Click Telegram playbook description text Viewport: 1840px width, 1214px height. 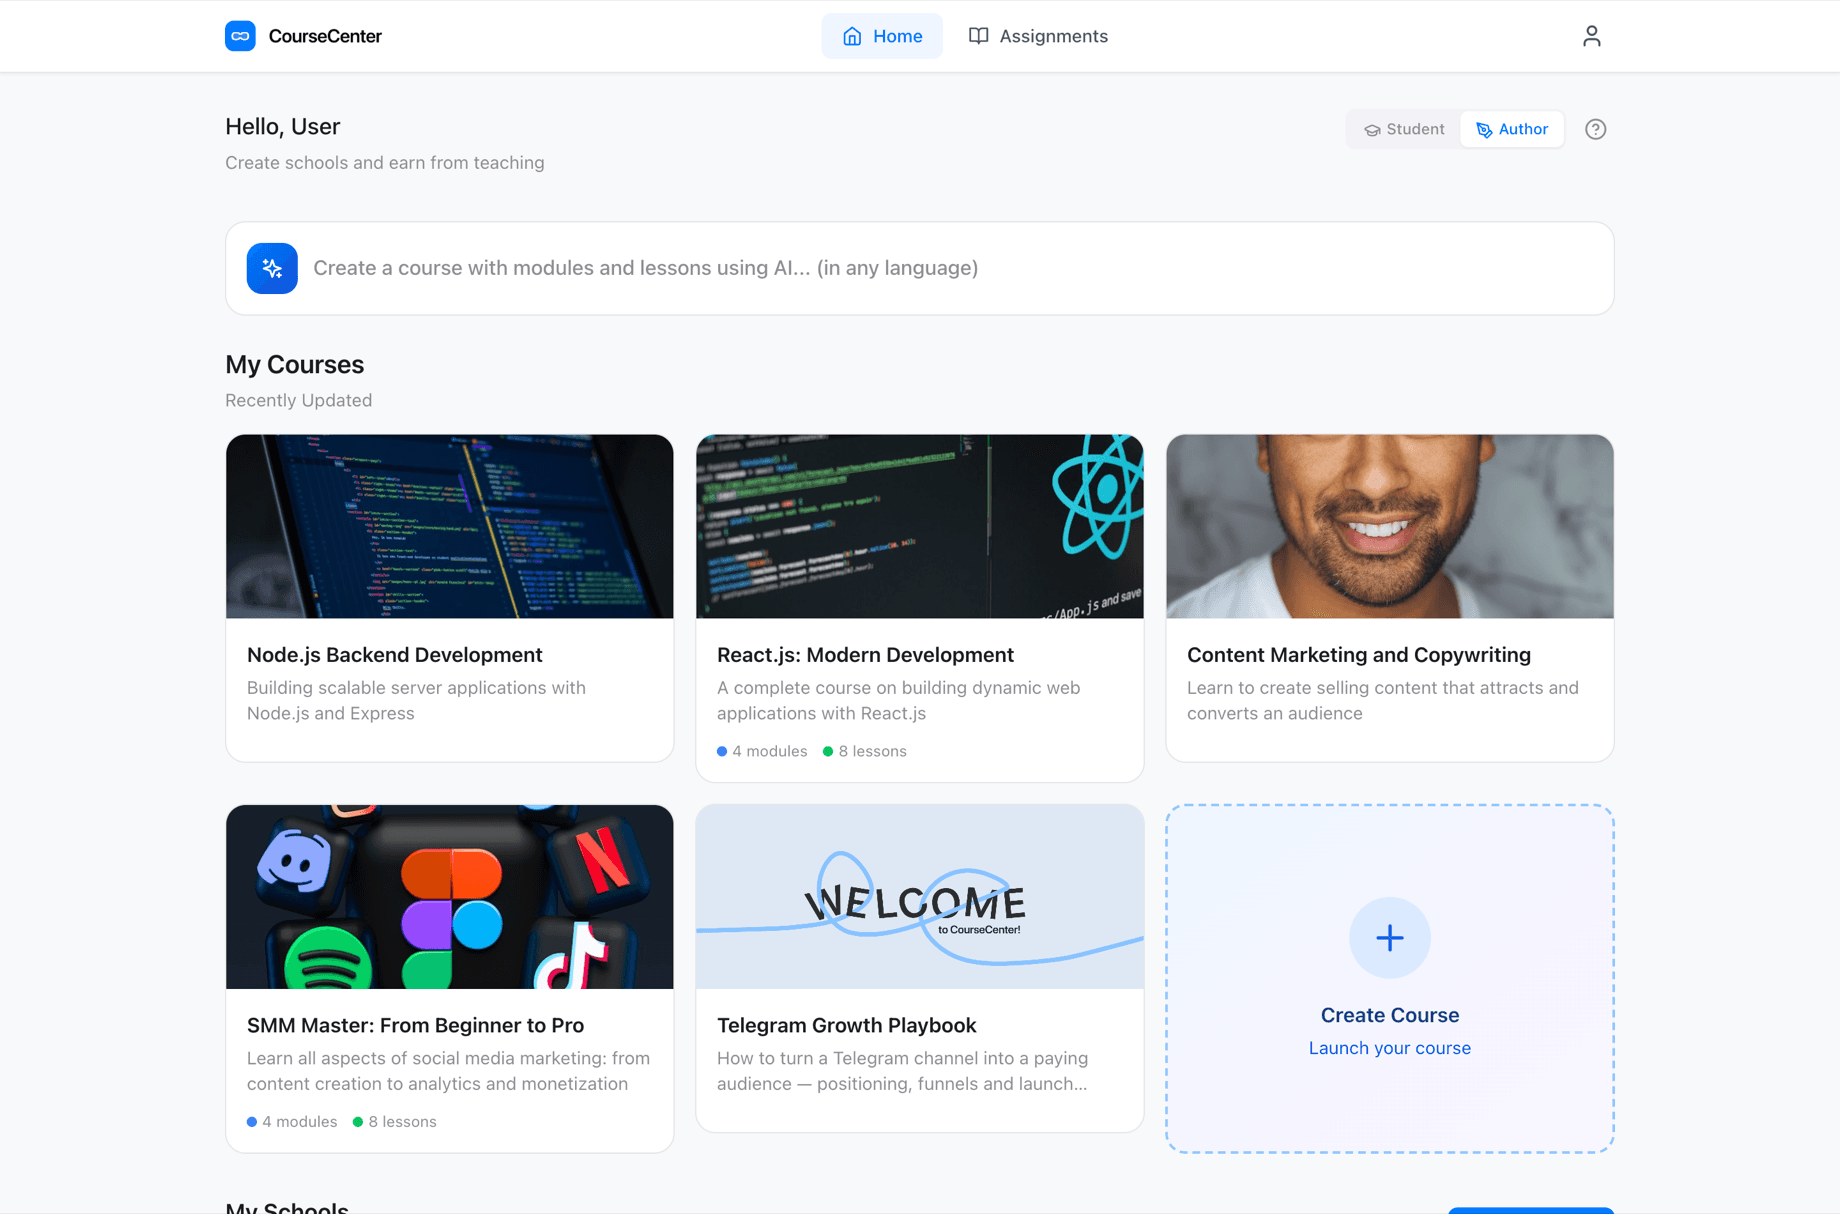(x=902, y=1071)
